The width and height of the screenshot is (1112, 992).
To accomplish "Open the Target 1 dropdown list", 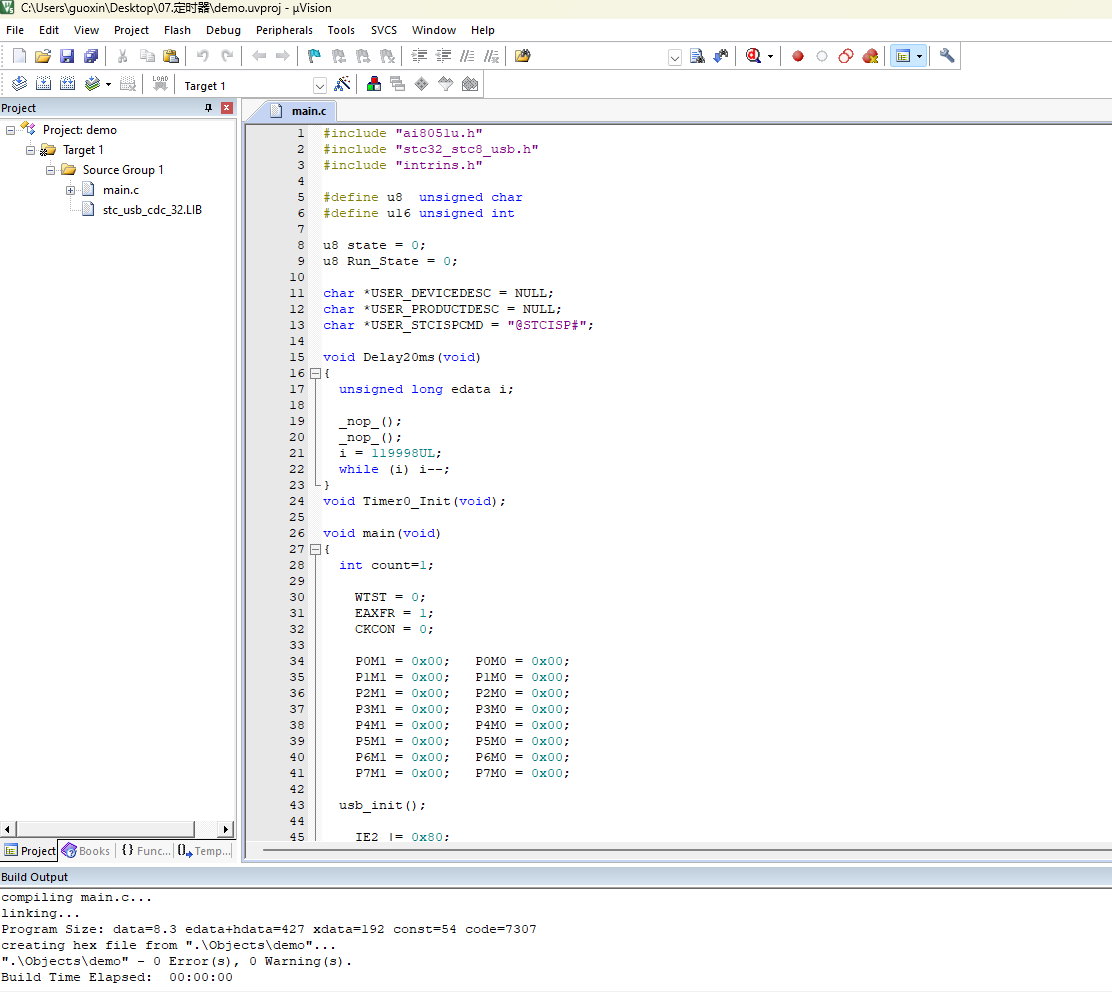I will coord(320,86).
